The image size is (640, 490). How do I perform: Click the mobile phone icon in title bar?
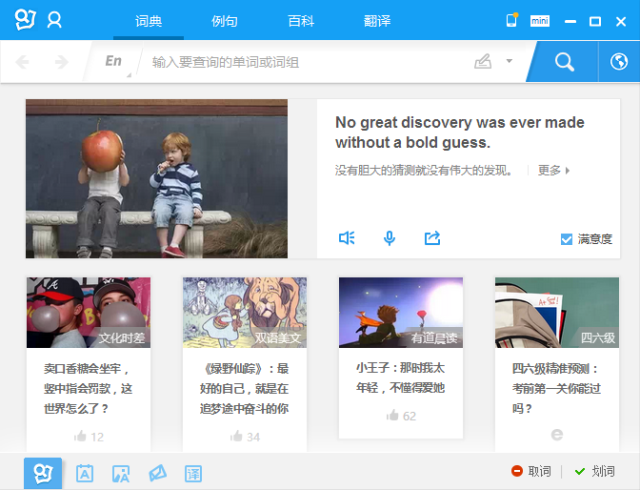512,20
